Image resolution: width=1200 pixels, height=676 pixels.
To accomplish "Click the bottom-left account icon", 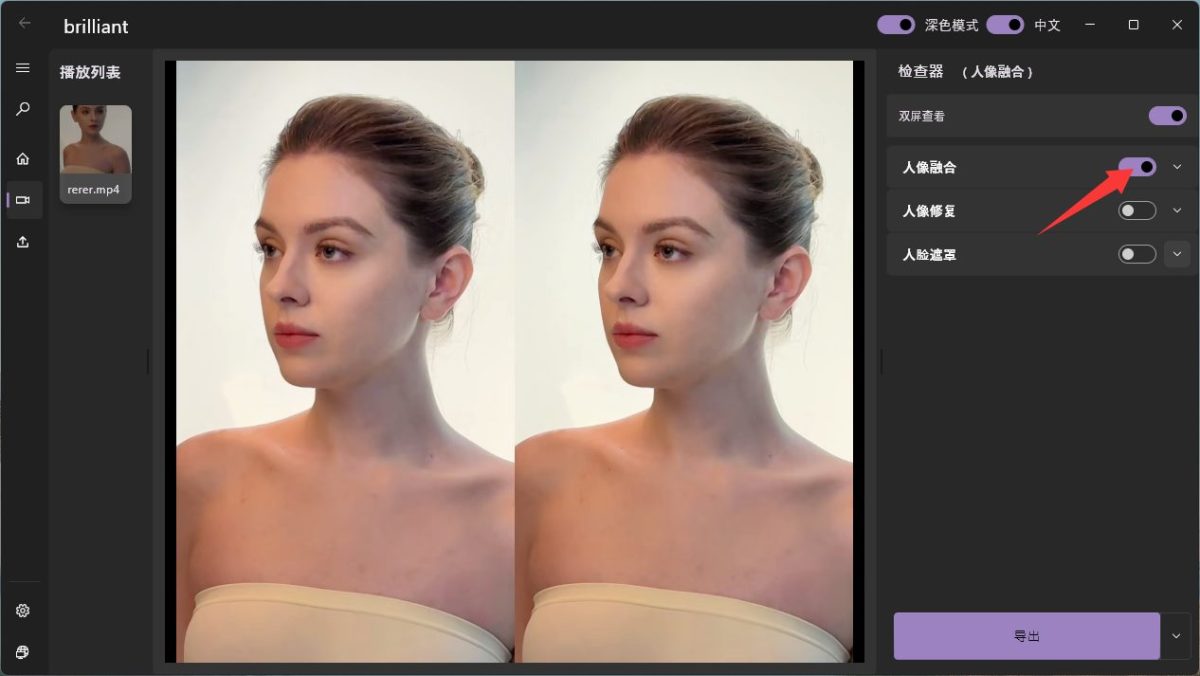I will 22,652.
